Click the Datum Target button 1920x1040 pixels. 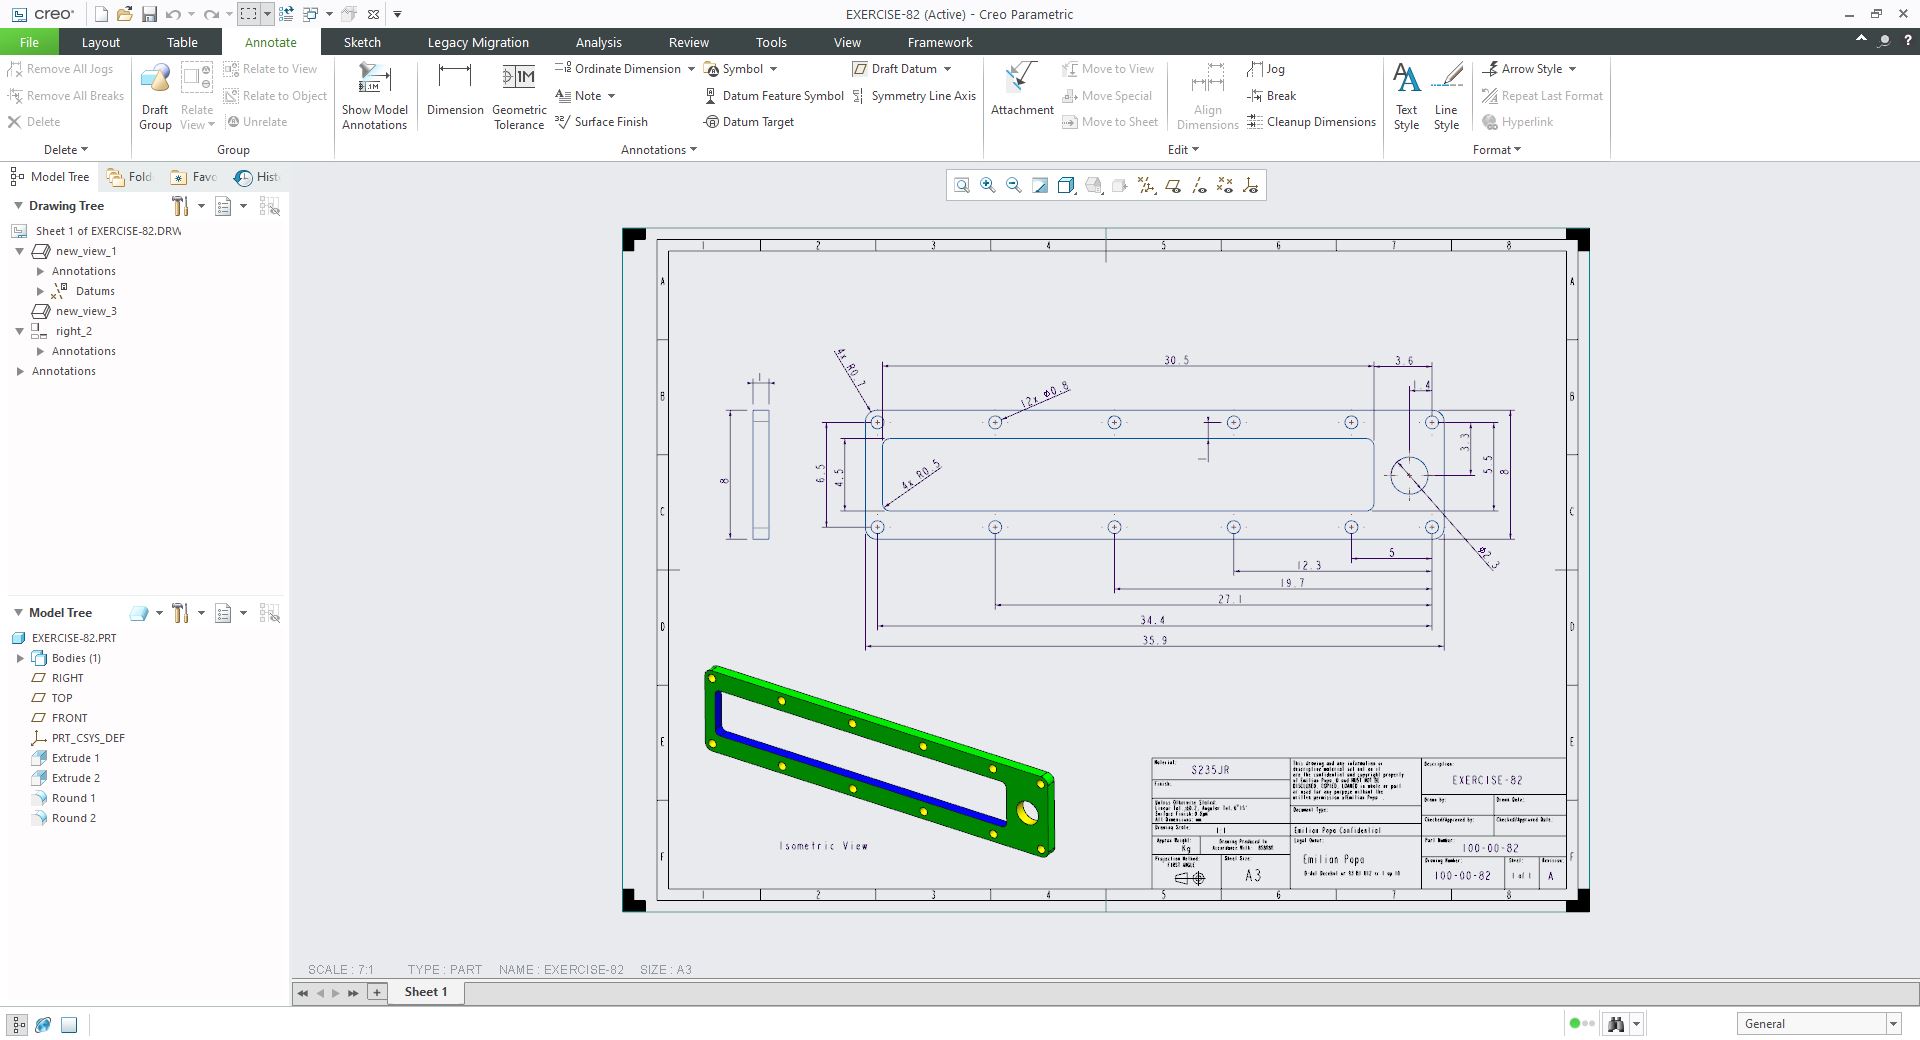pos(749,122)
